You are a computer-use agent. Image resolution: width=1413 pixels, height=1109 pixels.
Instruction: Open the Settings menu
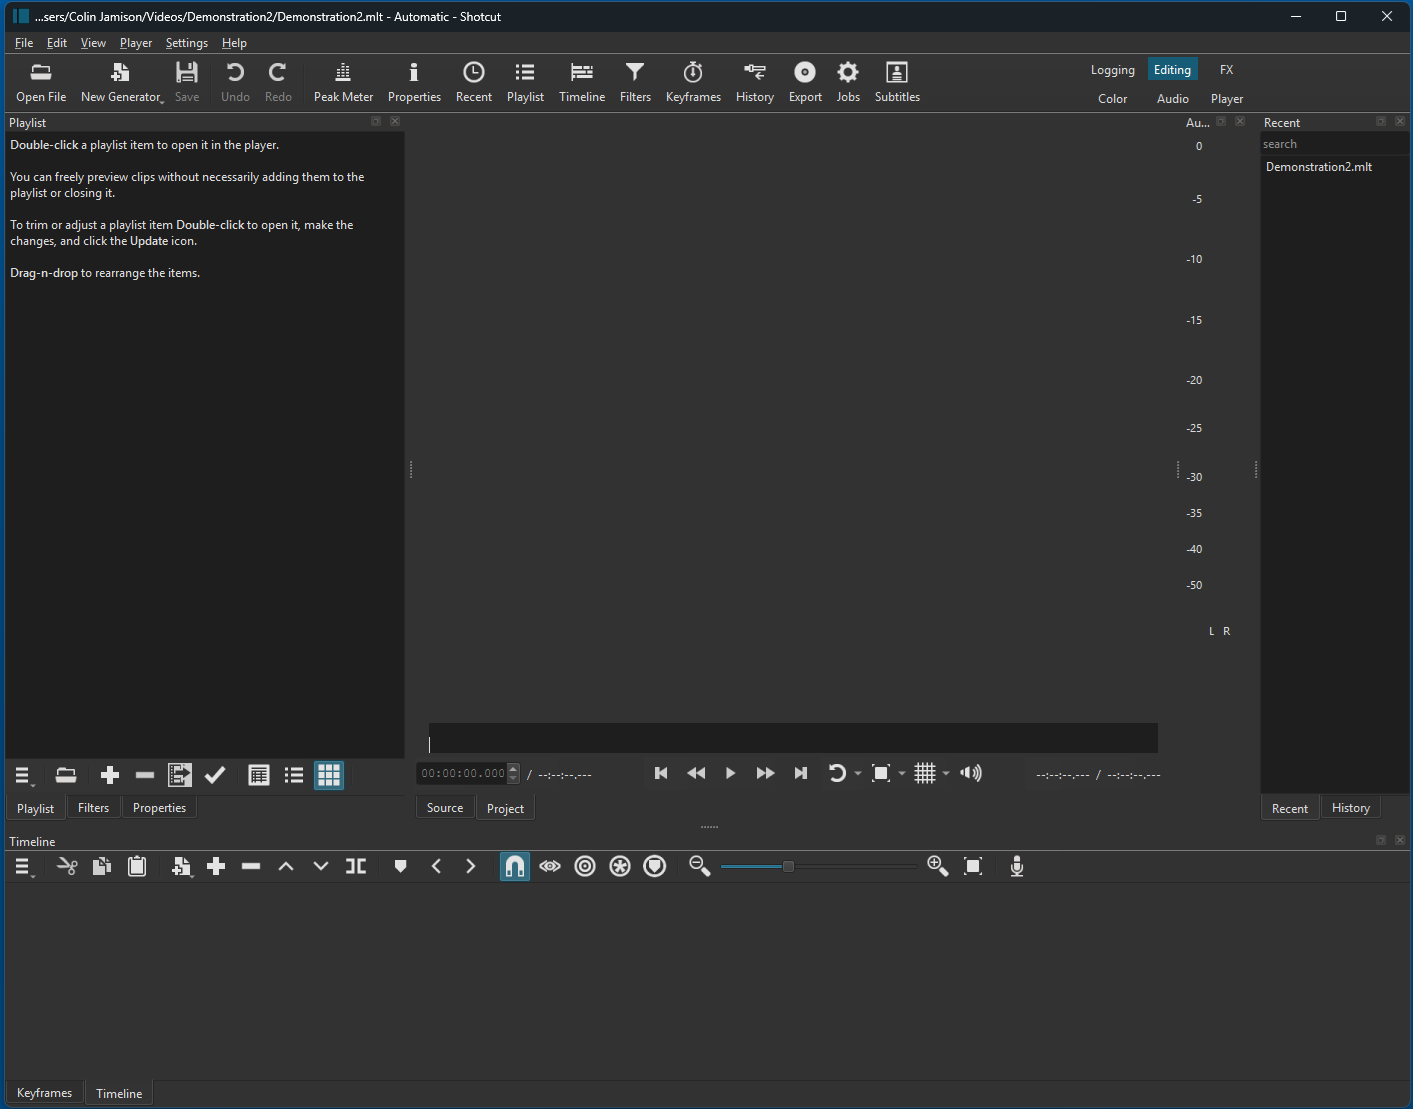[186, 43]
